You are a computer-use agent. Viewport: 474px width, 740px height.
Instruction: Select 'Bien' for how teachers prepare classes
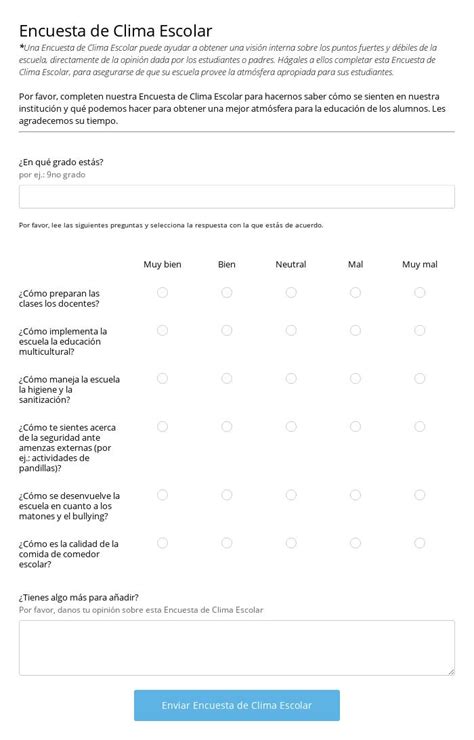tap(227, 293)
